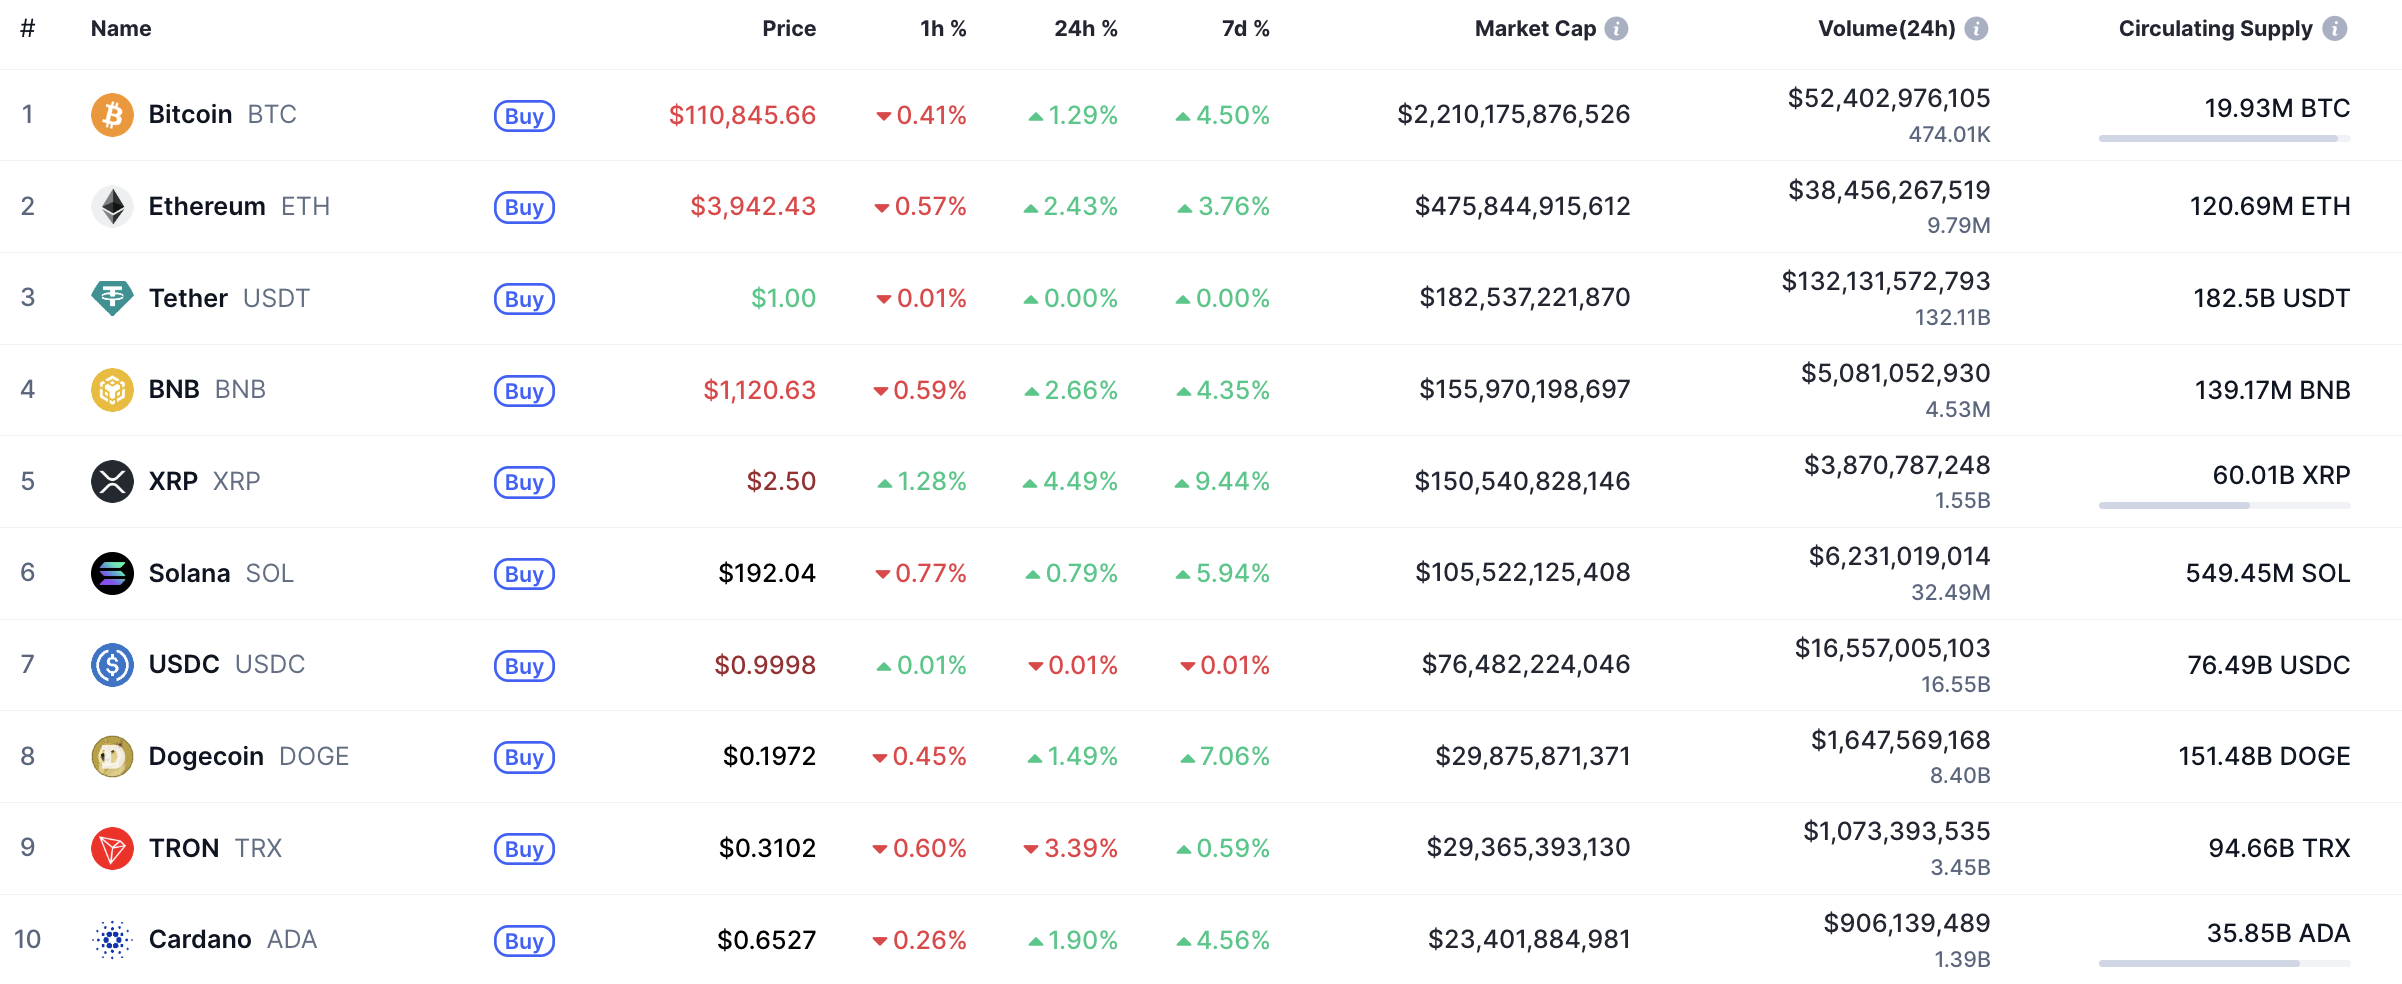Click the Solana logo icon
Viewport: 2402px width, 984px height.
(x=112, y=573)
